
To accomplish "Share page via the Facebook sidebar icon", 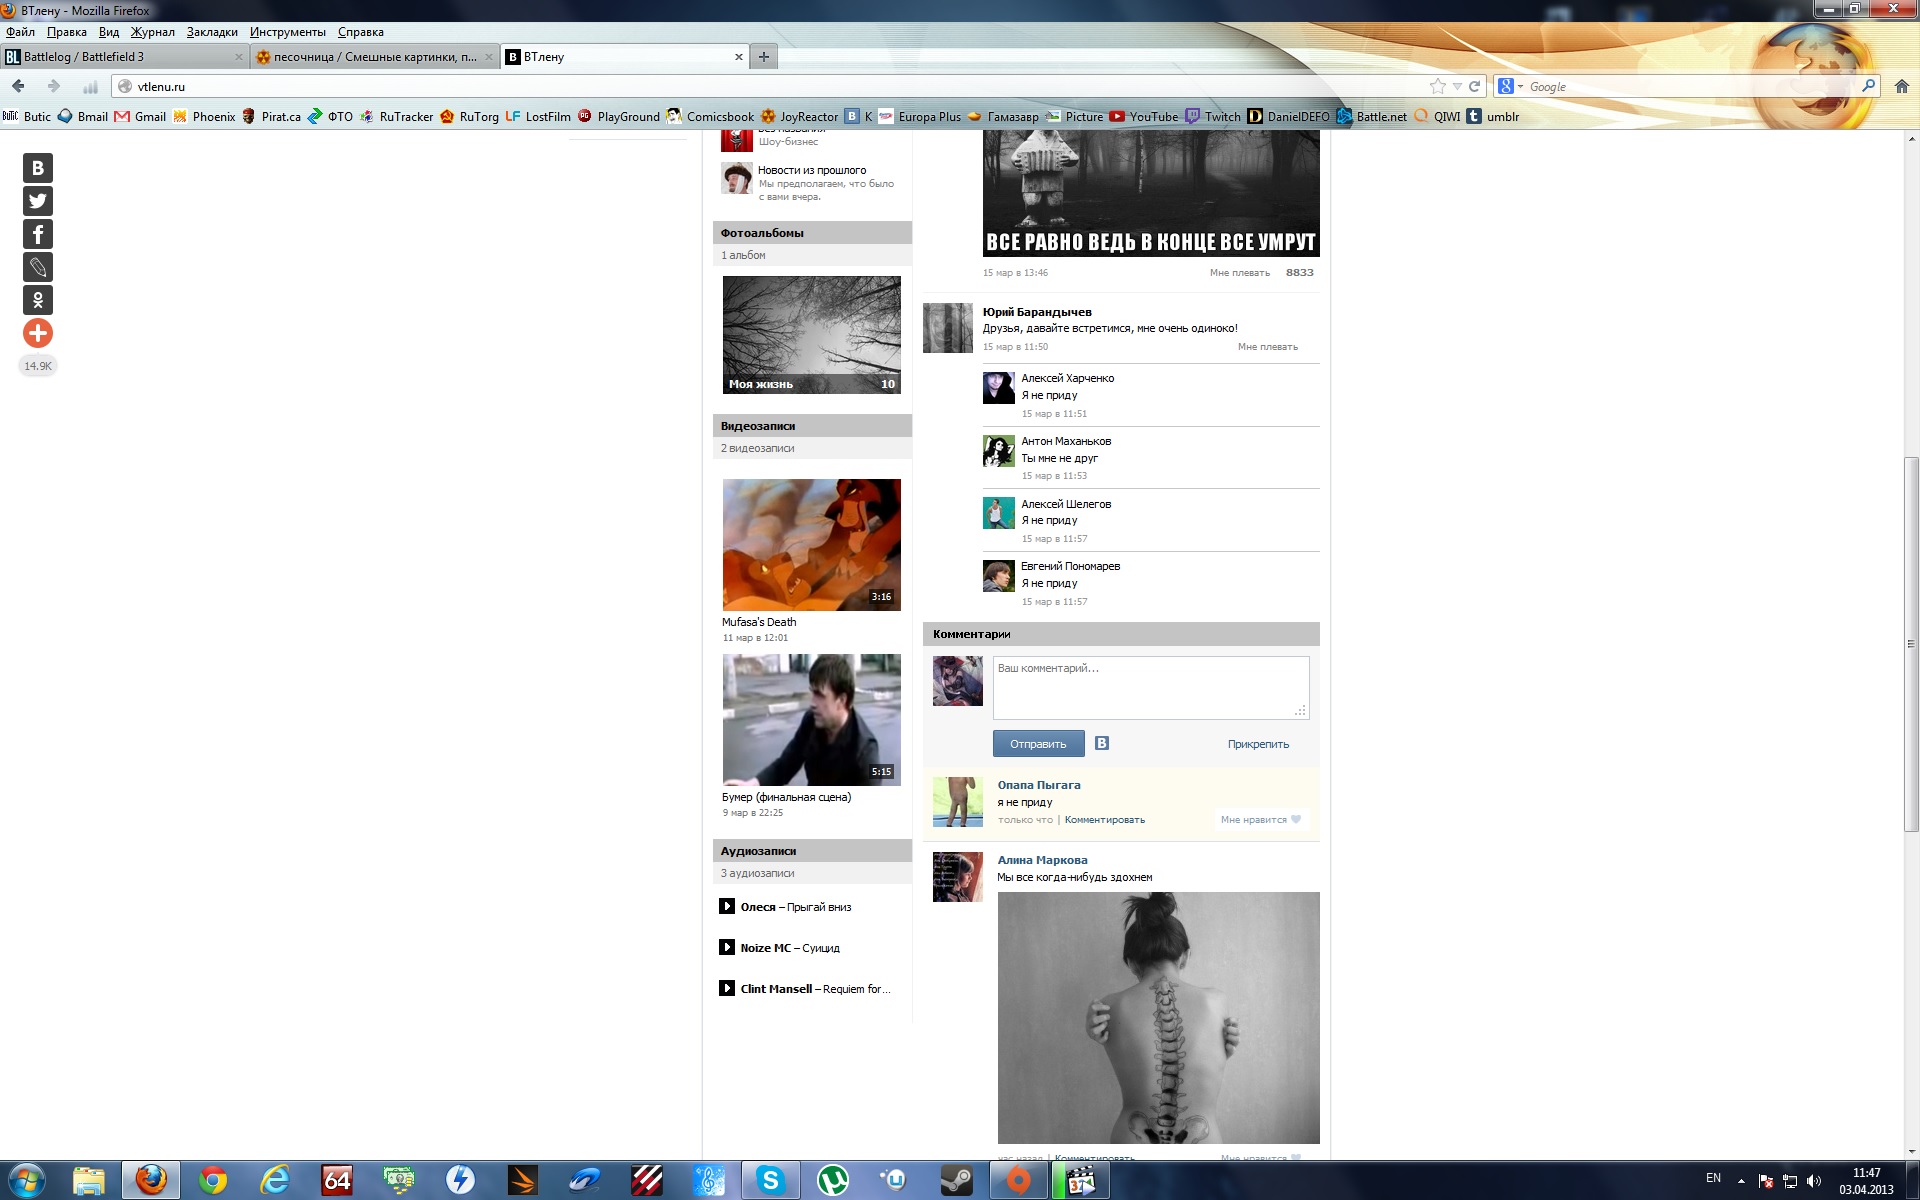I will 38,234.
